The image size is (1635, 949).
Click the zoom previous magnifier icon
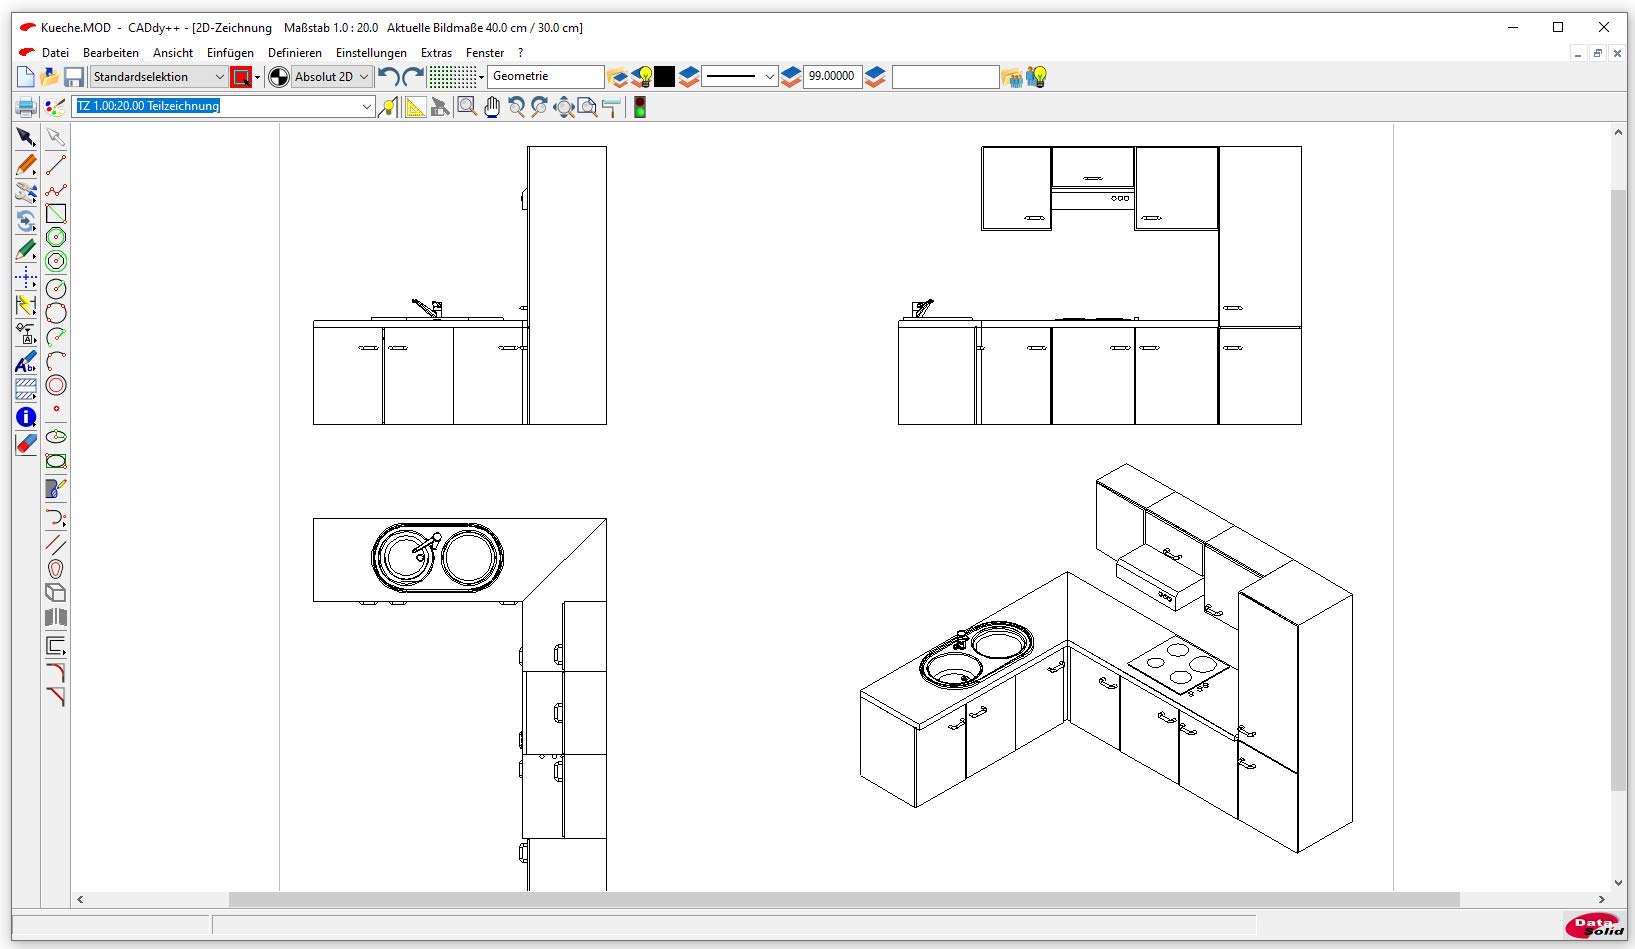(516, 107)
